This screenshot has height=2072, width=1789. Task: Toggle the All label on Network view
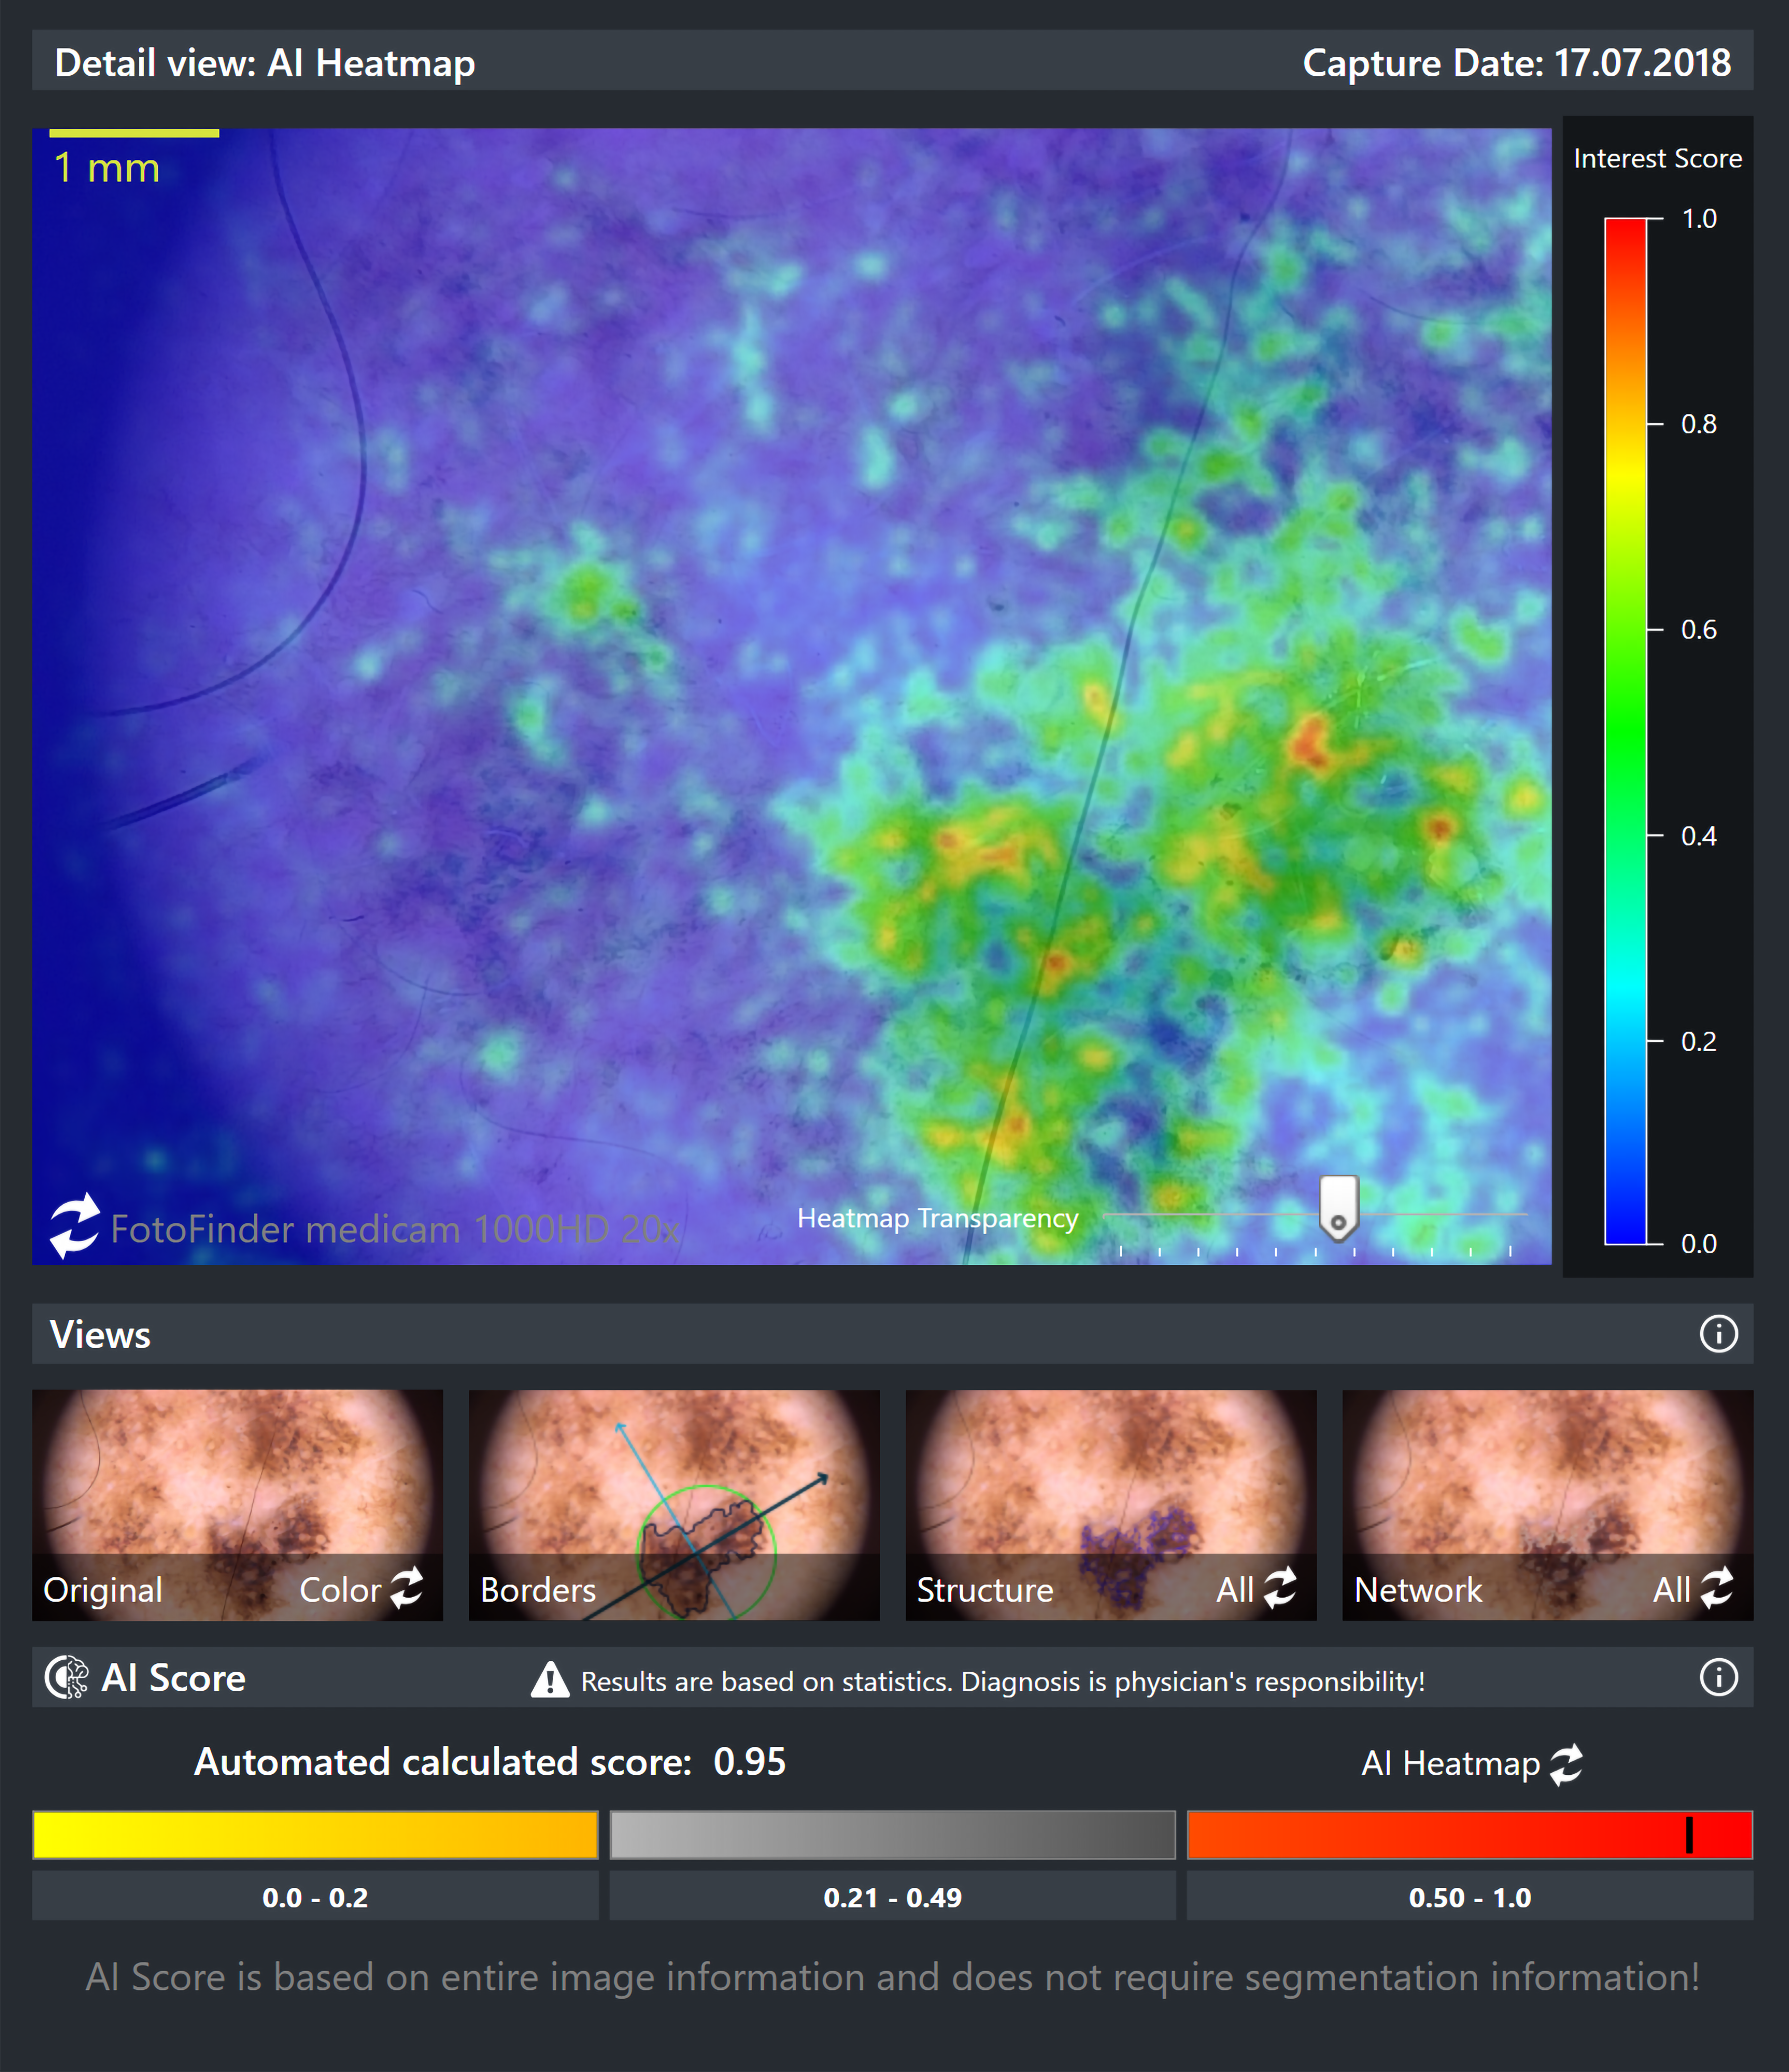tap(1671, 1590)
